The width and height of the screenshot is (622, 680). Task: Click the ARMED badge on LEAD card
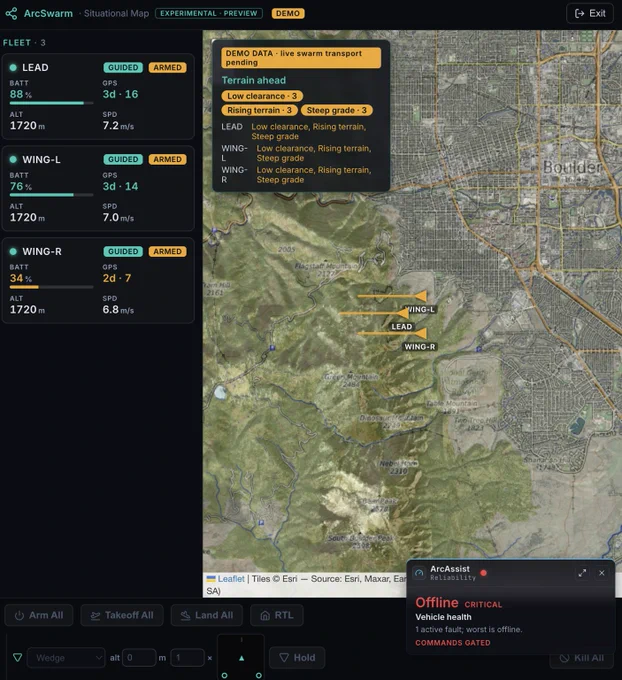coord(167,68)
